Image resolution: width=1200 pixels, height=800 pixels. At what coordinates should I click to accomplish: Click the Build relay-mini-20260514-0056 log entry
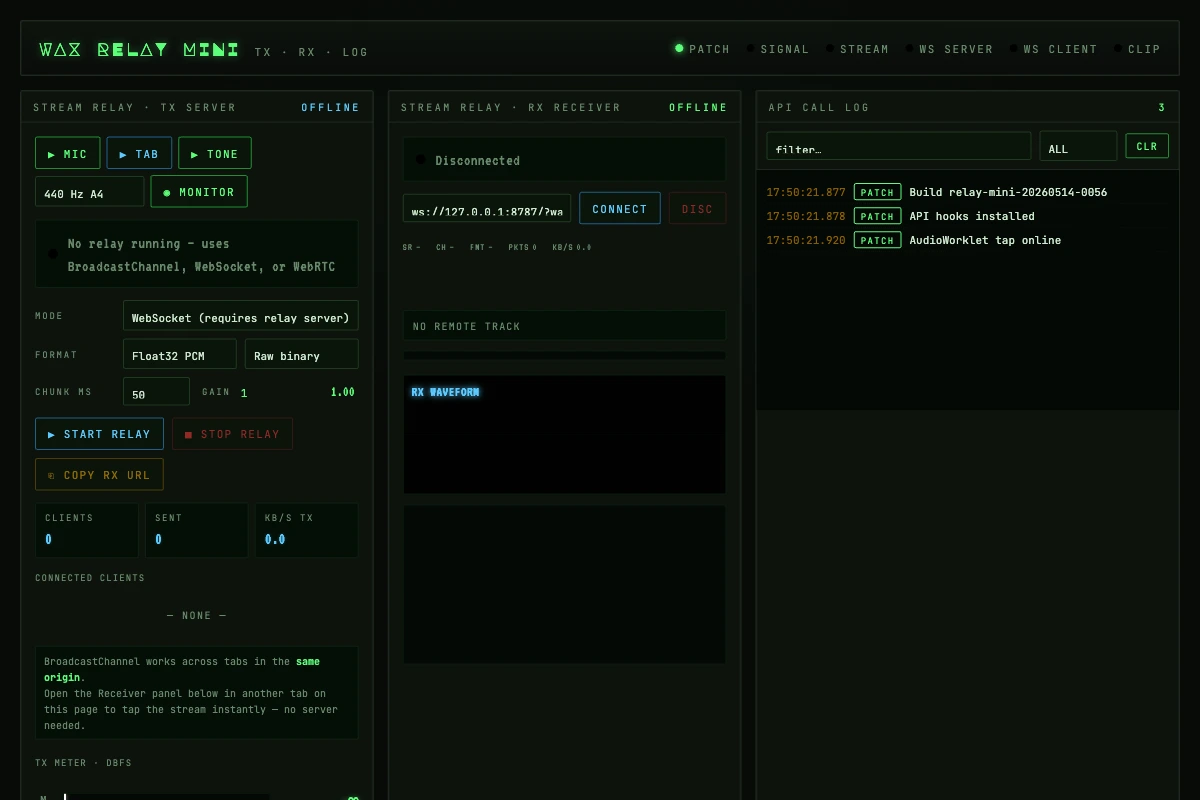[x=1008, y=192]
